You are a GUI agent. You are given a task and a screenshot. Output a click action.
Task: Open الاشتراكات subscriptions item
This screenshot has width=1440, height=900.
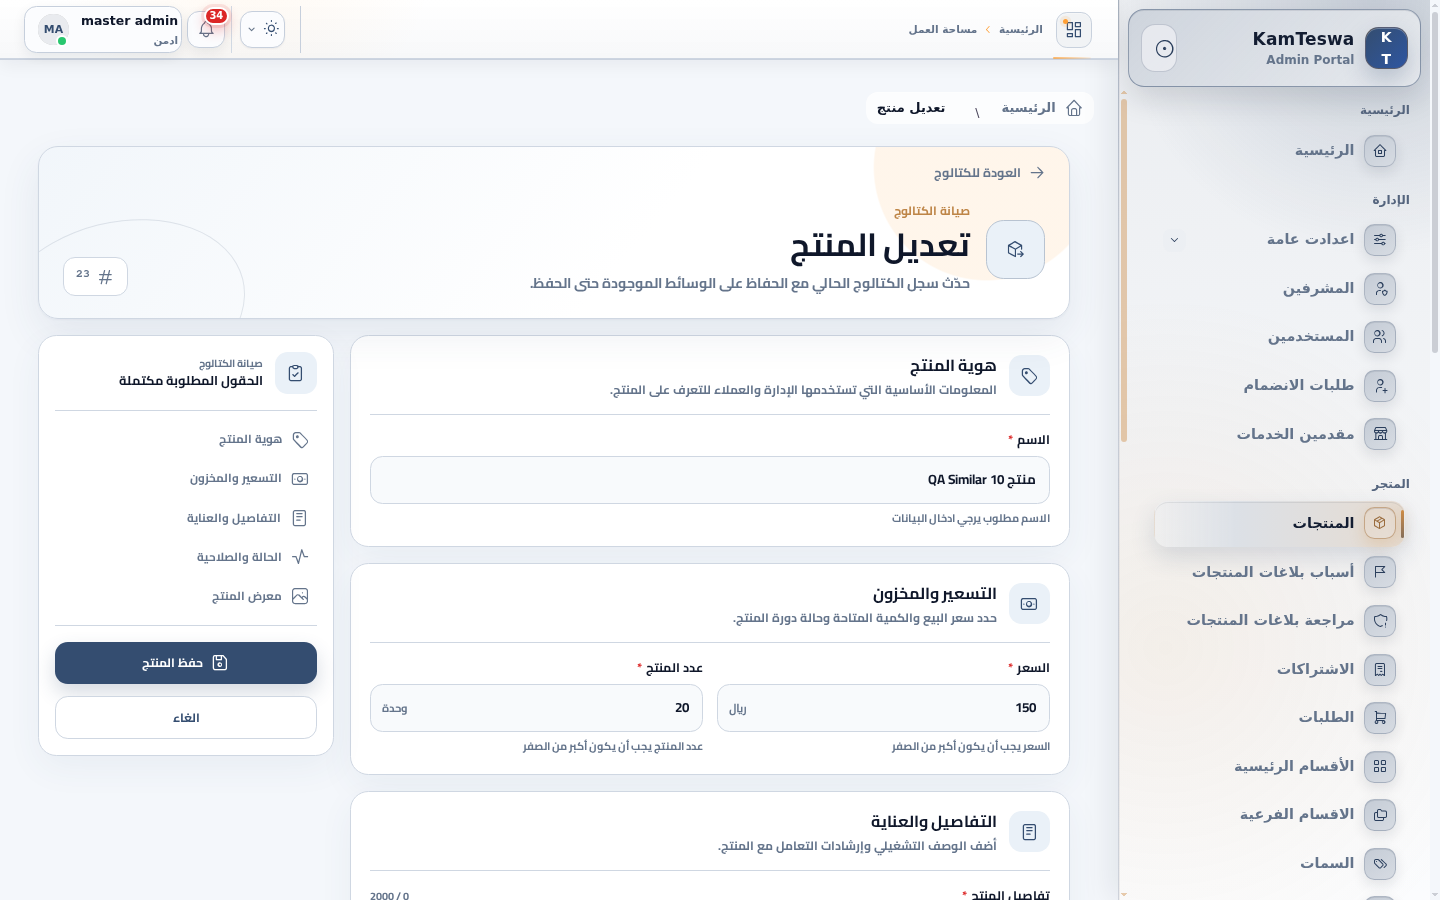pos(1279,669)
